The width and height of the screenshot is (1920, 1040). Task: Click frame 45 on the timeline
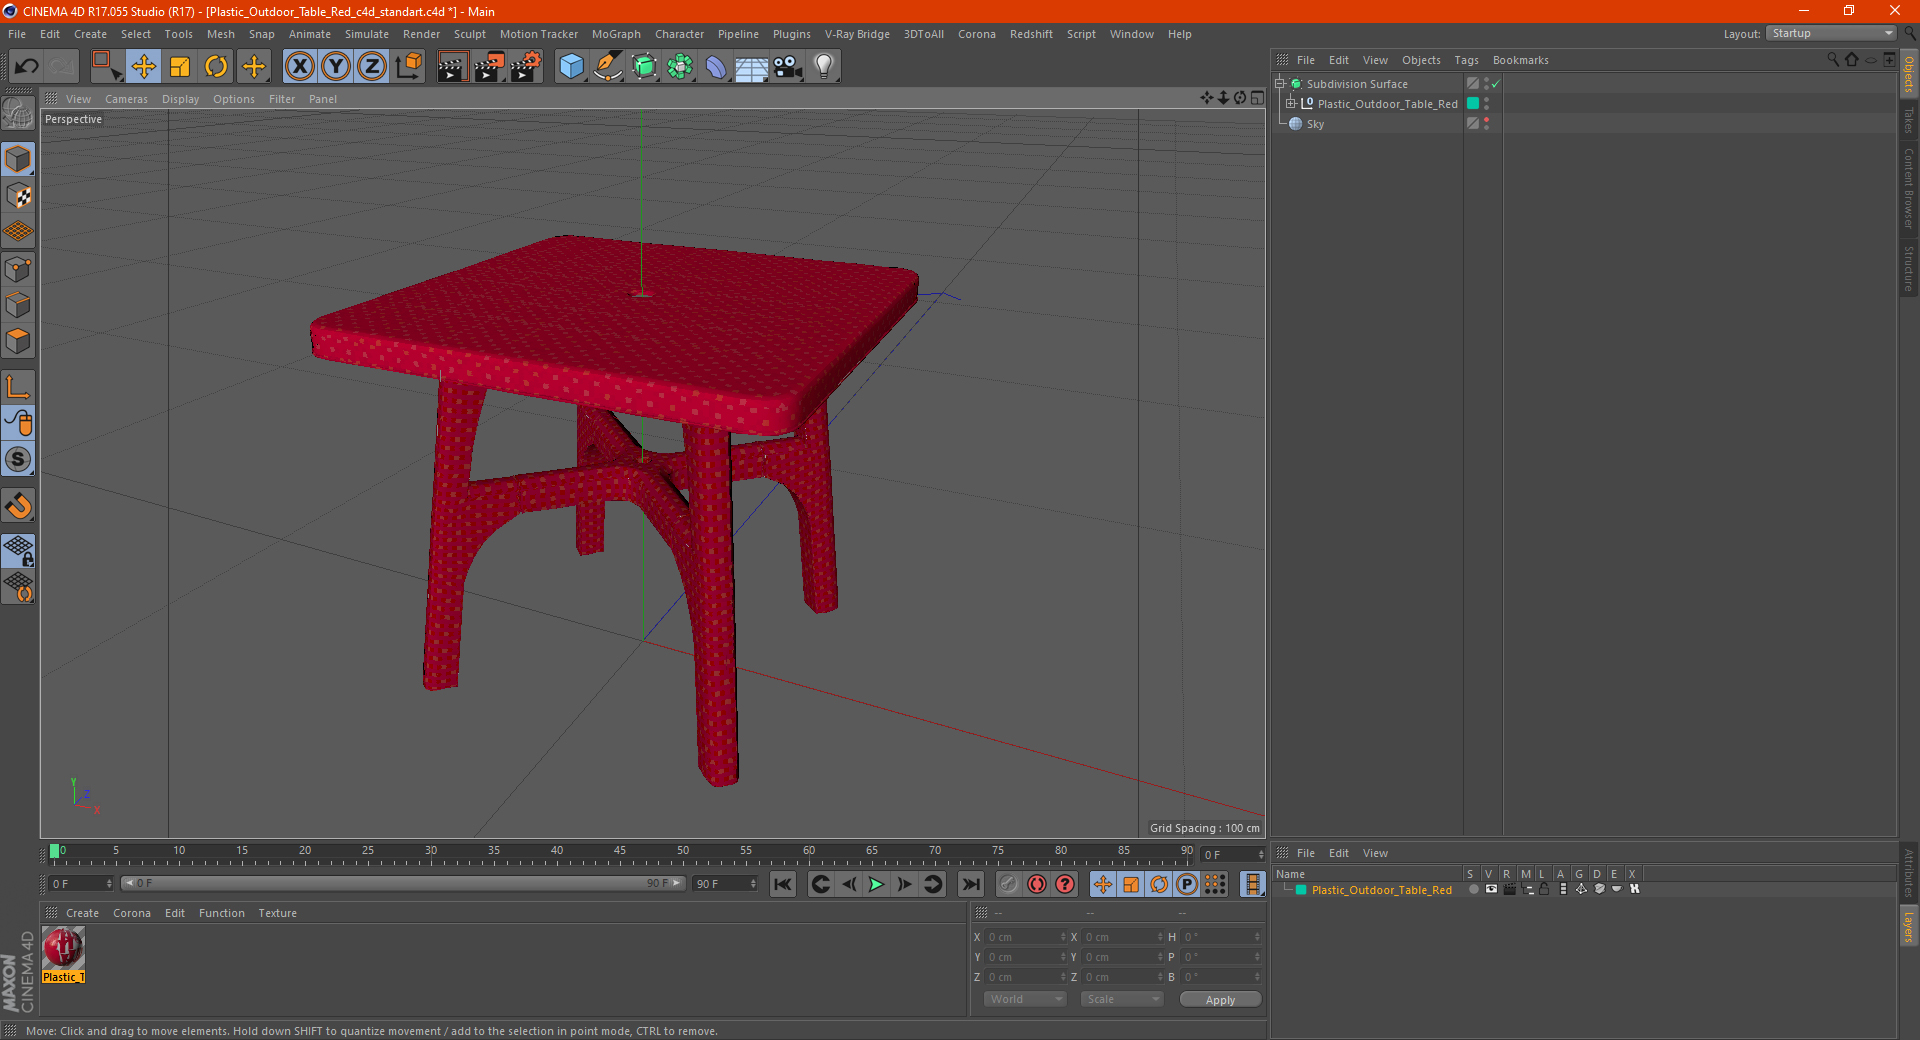(x=620, y=853)
